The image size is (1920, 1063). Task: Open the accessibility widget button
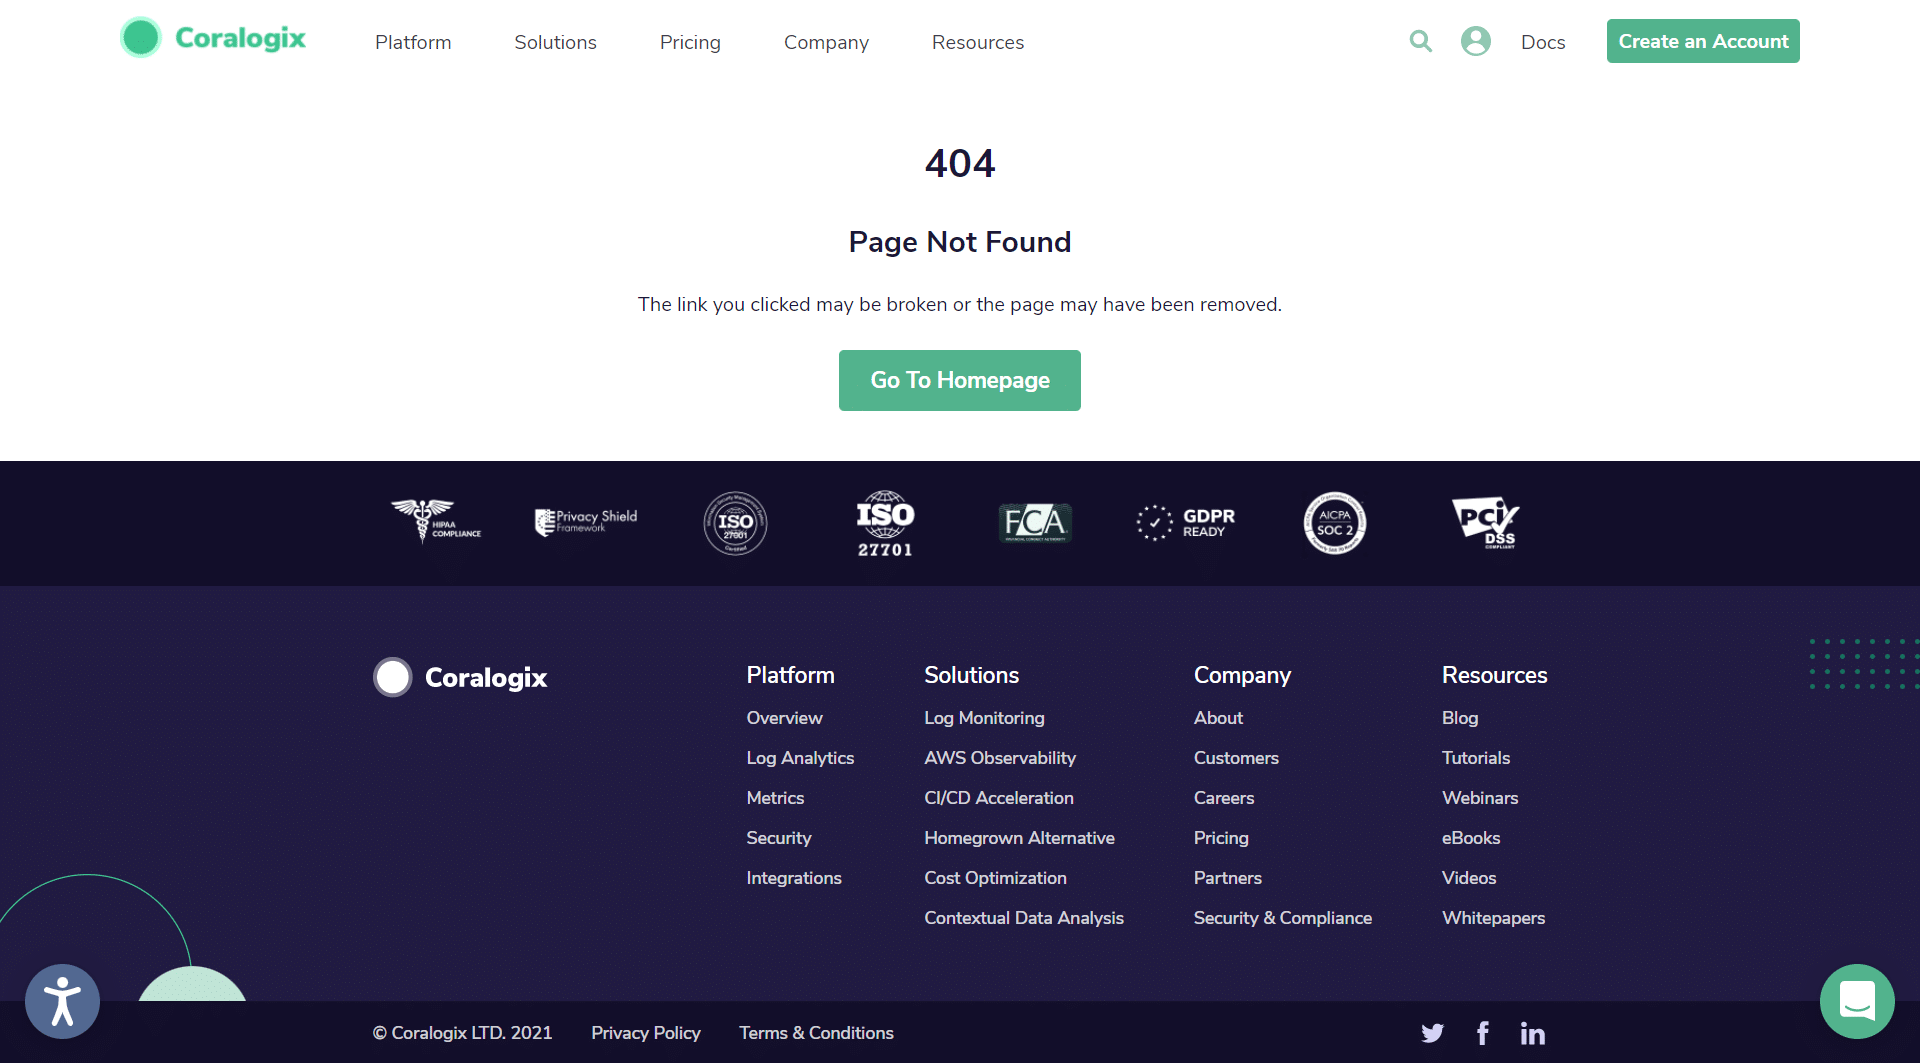click(62, 1001)
